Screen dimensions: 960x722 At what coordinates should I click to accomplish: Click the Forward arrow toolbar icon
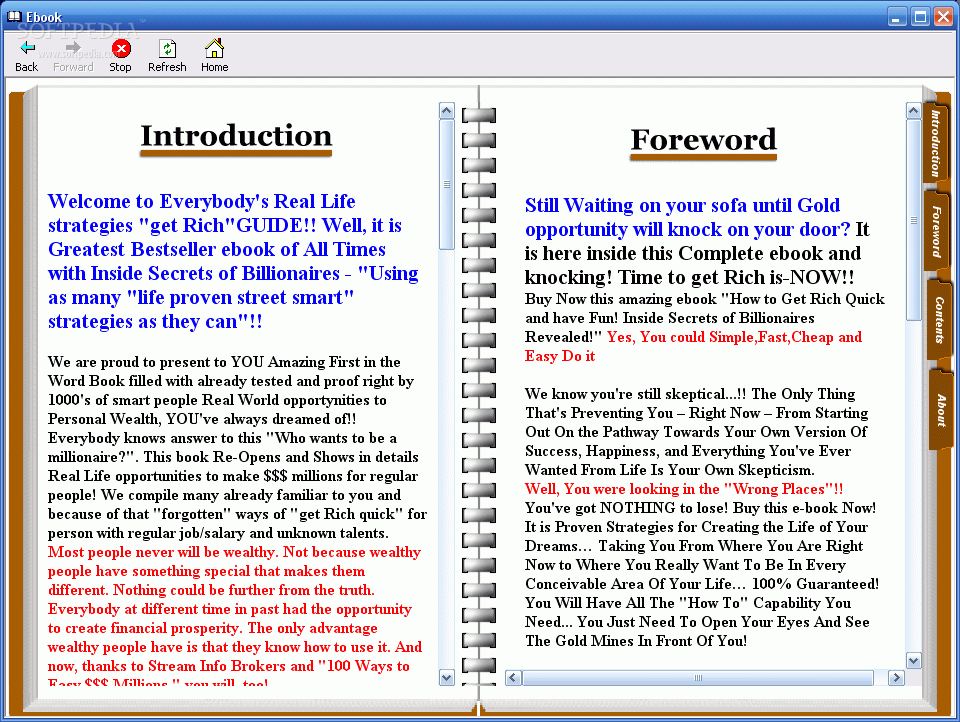tap(73, 48)
